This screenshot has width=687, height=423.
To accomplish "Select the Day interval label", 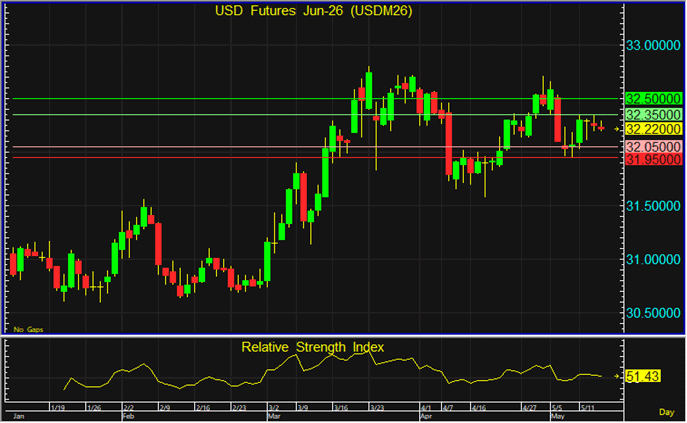I will click(x=666, y=412).
